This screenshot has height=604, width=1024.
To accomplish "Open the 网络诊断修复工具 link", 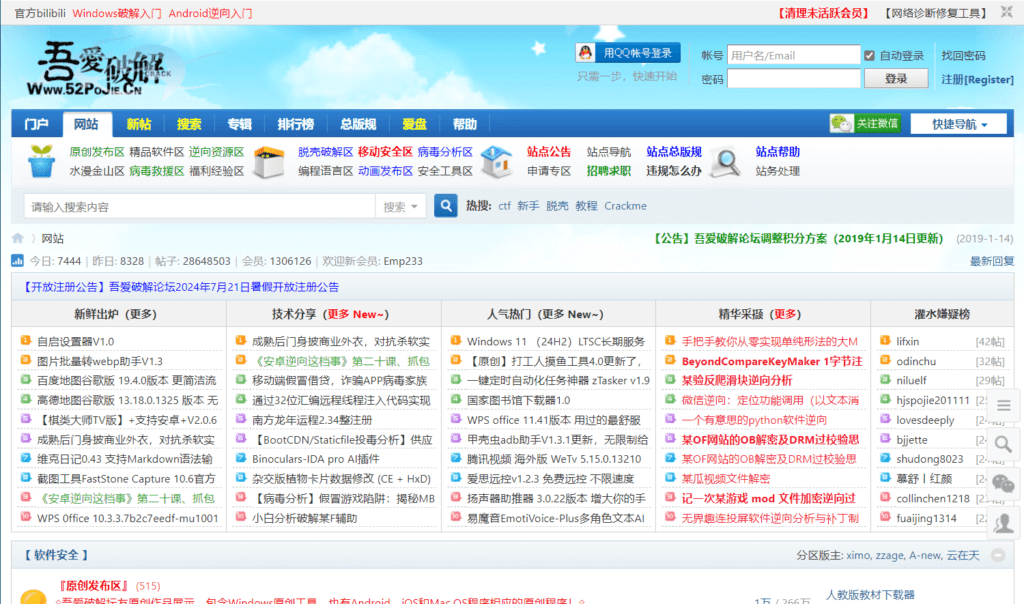I will coord(935,13).
